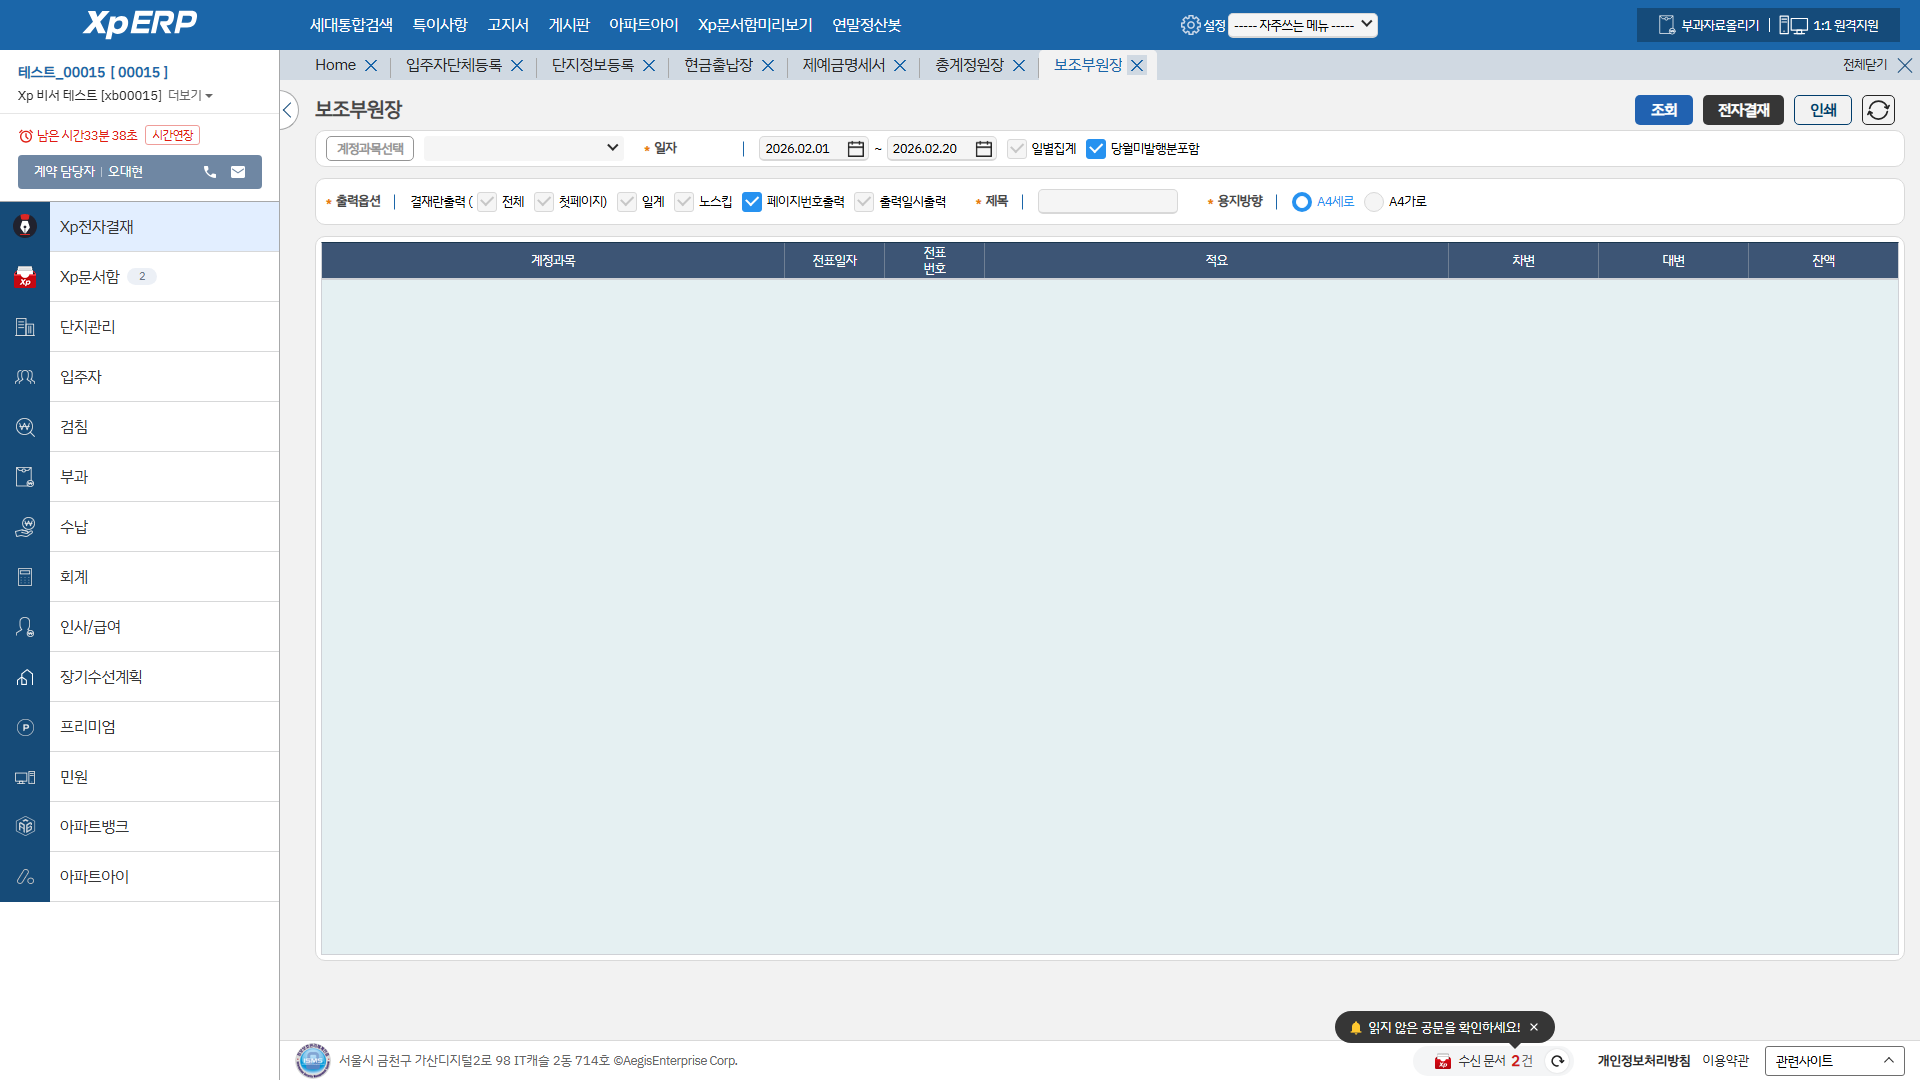Click the refresh icon next to 인쇄
The height and width of the screenshot is (1080, 1920).
click(1878, 110)
